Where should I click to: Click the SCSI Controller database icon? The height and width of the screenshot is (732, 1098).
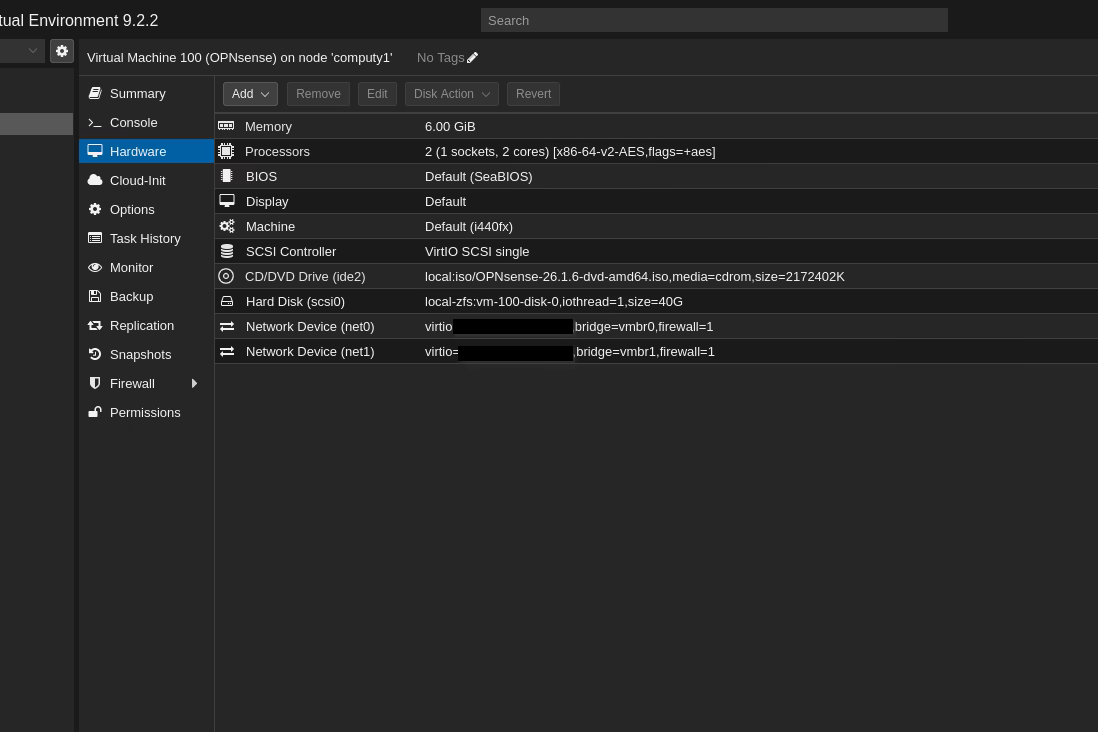click(x=226, y=251)
